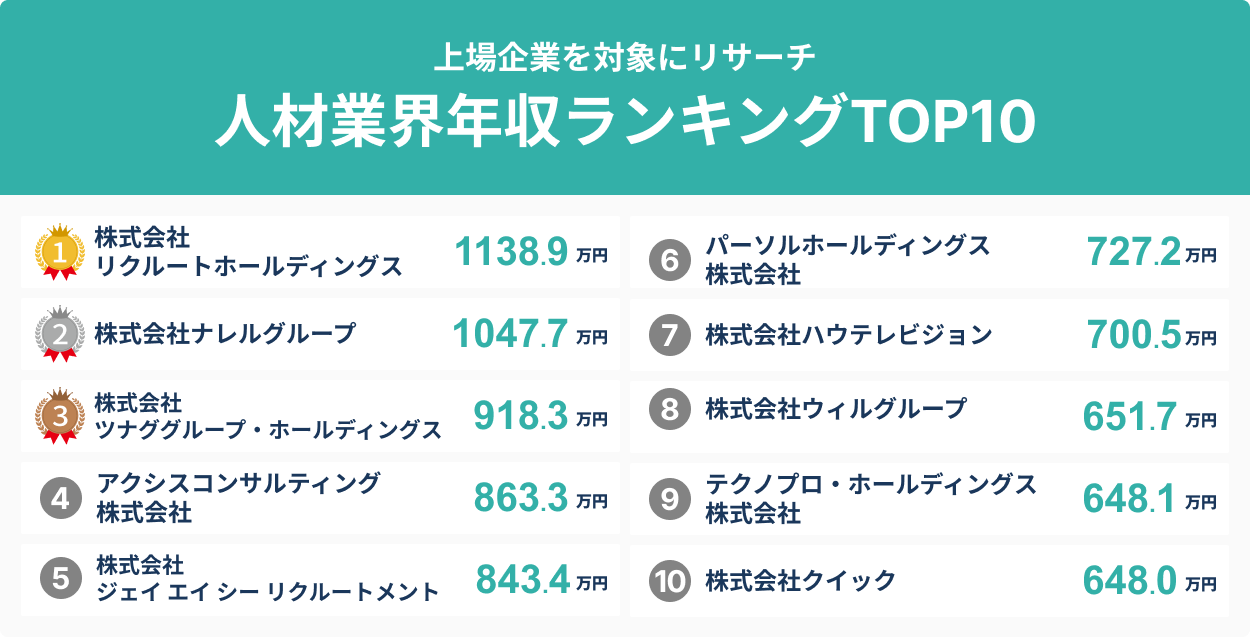Open アクシスコンサルティング株式会社 entry
This screenshot has height=637, width=1250.
click(238, 498)
